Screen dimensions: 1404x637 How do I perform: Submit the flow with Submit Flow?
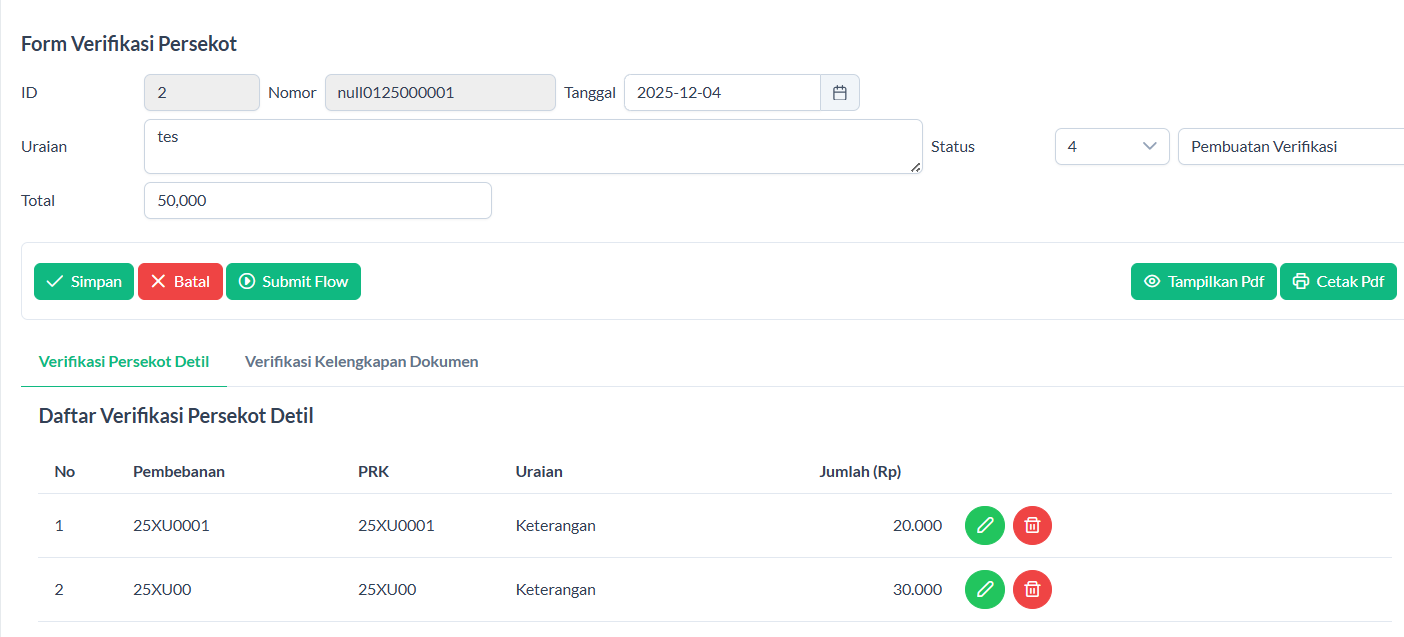[293, 282]
